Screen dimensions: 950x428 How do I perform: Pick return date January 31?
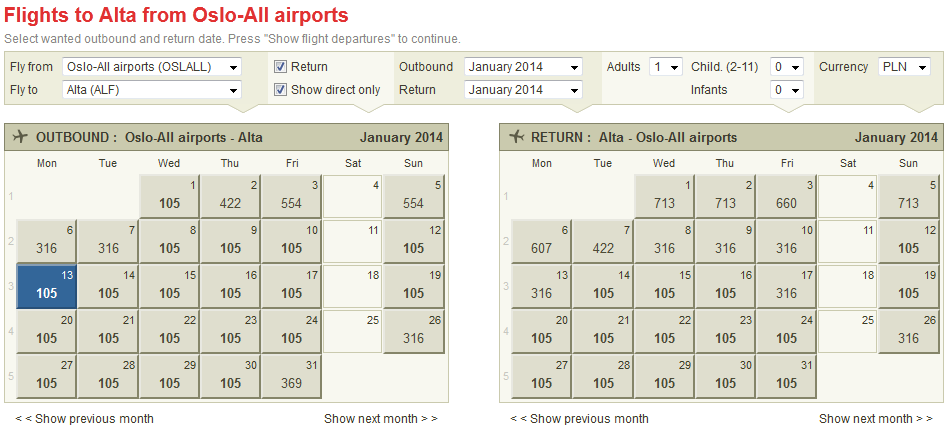click(x=786, y=376)
